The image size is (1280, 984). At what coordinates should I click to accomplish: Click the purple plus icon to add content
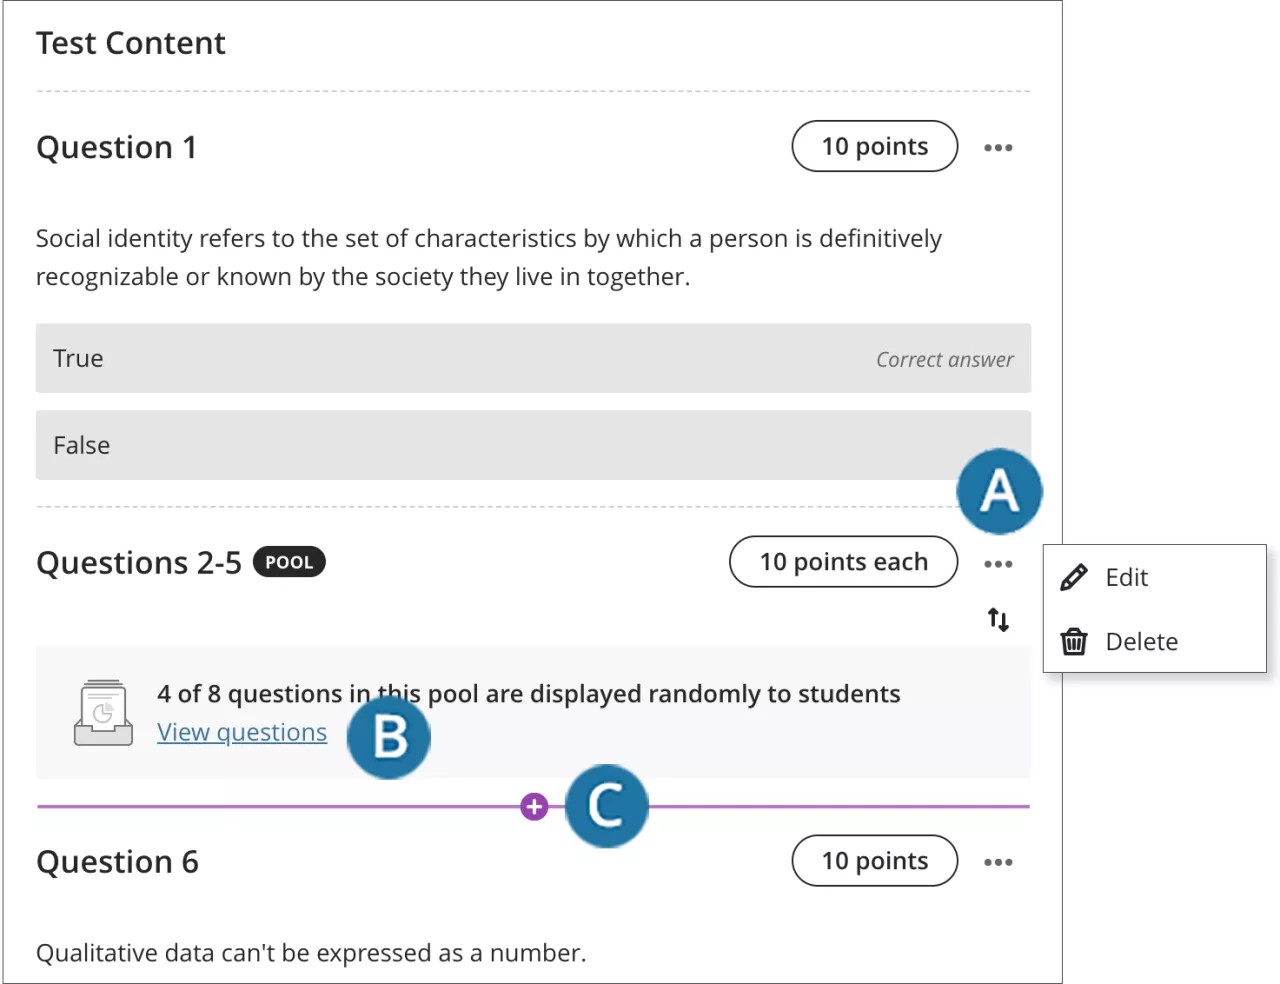pos(534,805)
